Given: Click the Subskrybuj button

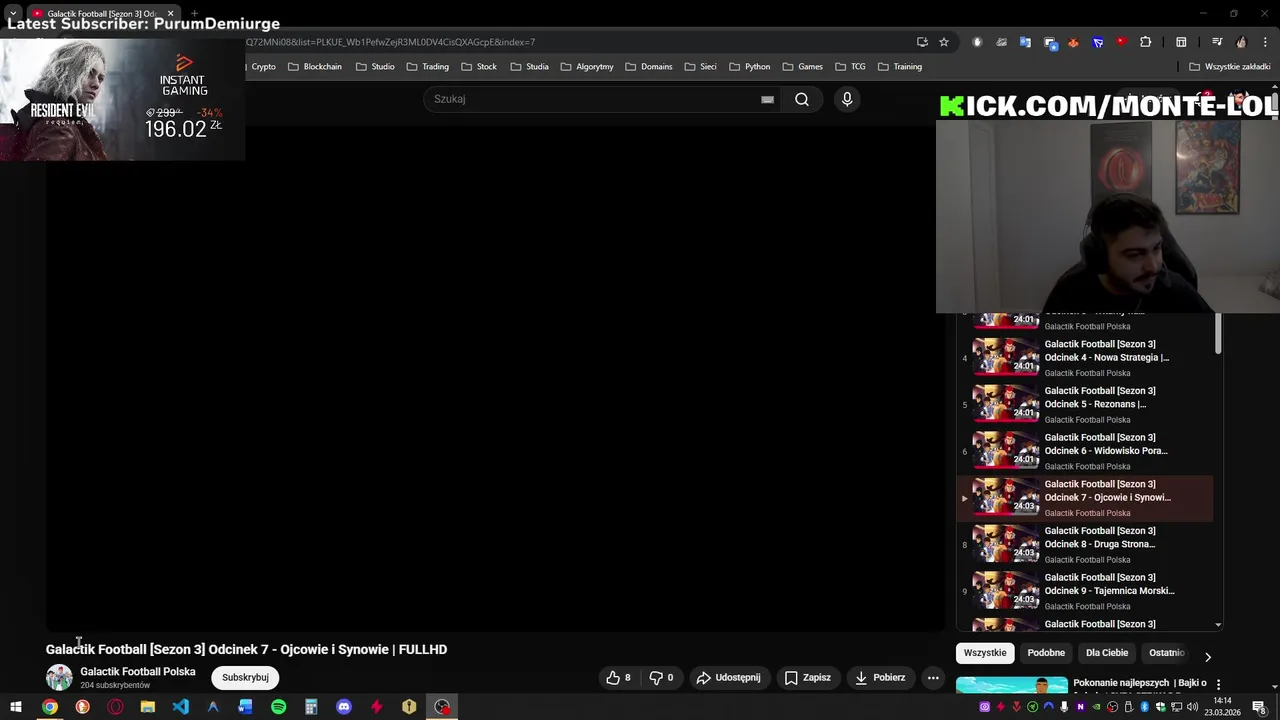Looking at the screenshot, I should pos(245,677).
